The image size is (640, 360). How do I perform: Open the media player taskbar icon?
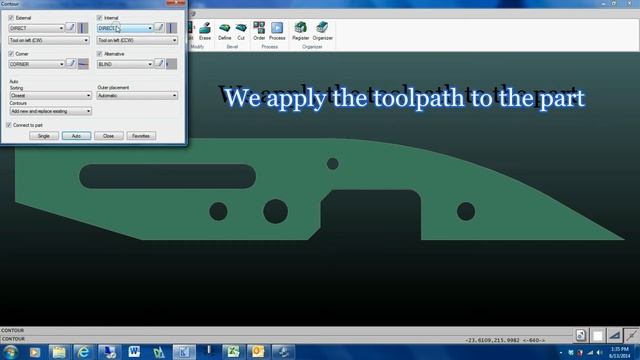point(34,352)
